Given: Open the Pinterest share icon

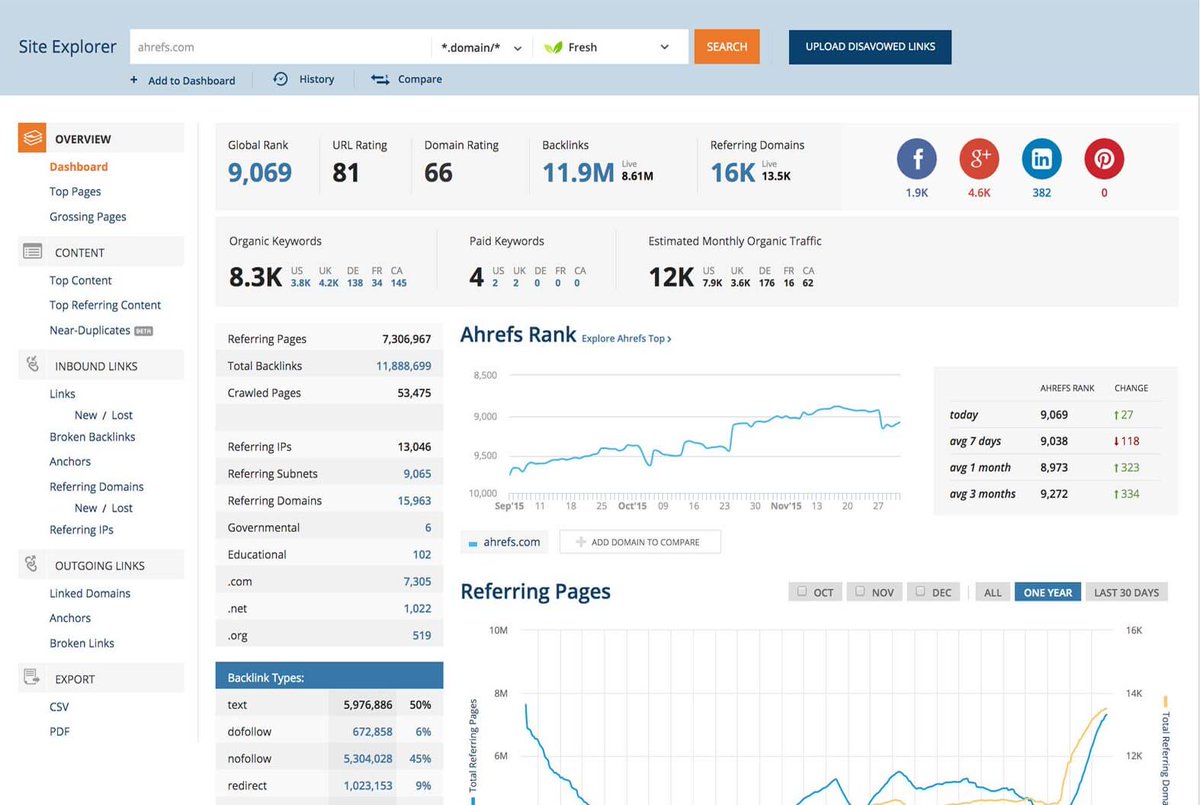Looking at the screenshot, I should (x=1104, y=159).
